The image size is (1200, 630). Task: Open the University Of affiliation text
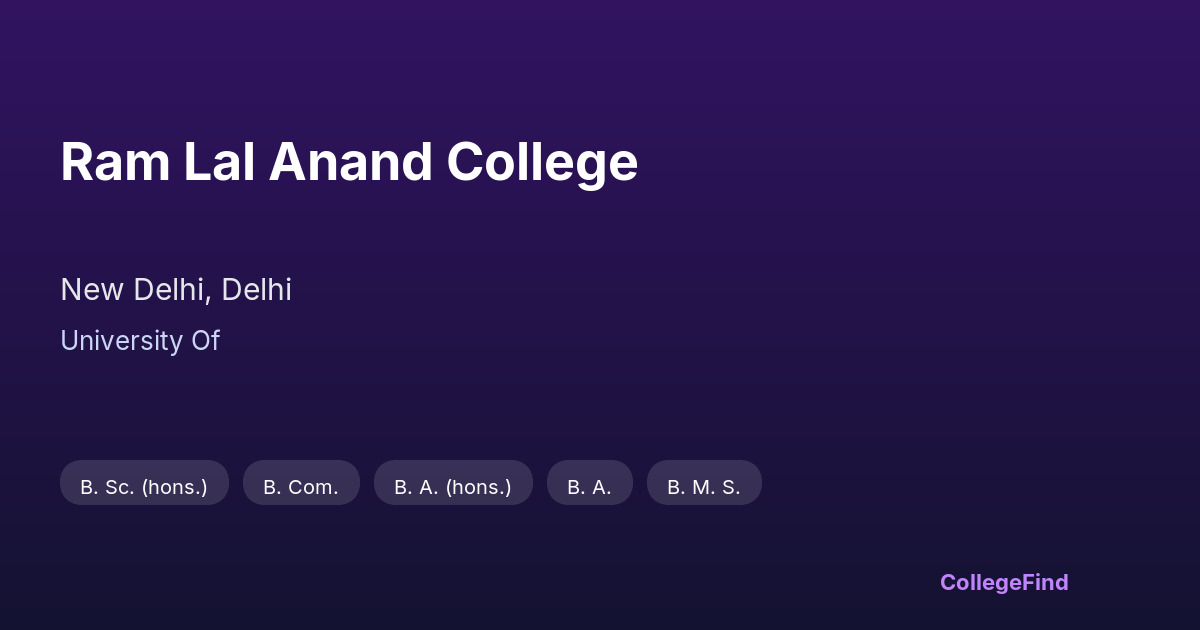coord(140,341)
